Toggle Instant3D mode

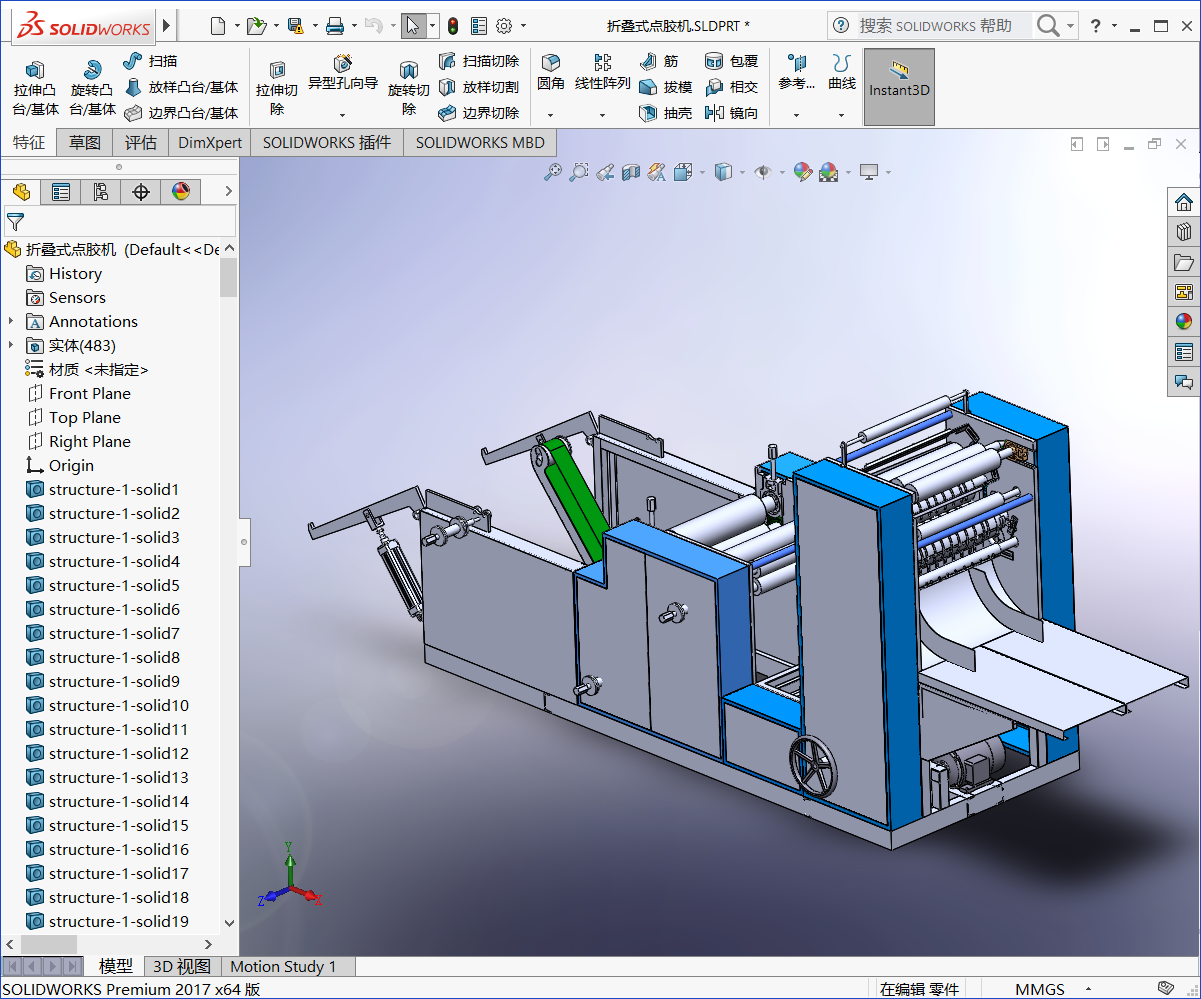coord(899,87)
